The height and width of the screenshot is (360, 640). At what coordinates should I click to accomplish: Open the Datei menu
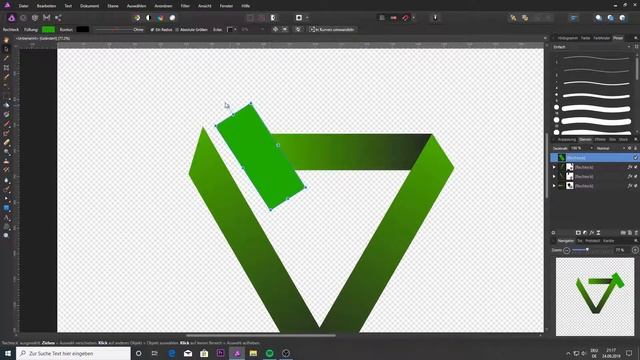click(24, 6)
